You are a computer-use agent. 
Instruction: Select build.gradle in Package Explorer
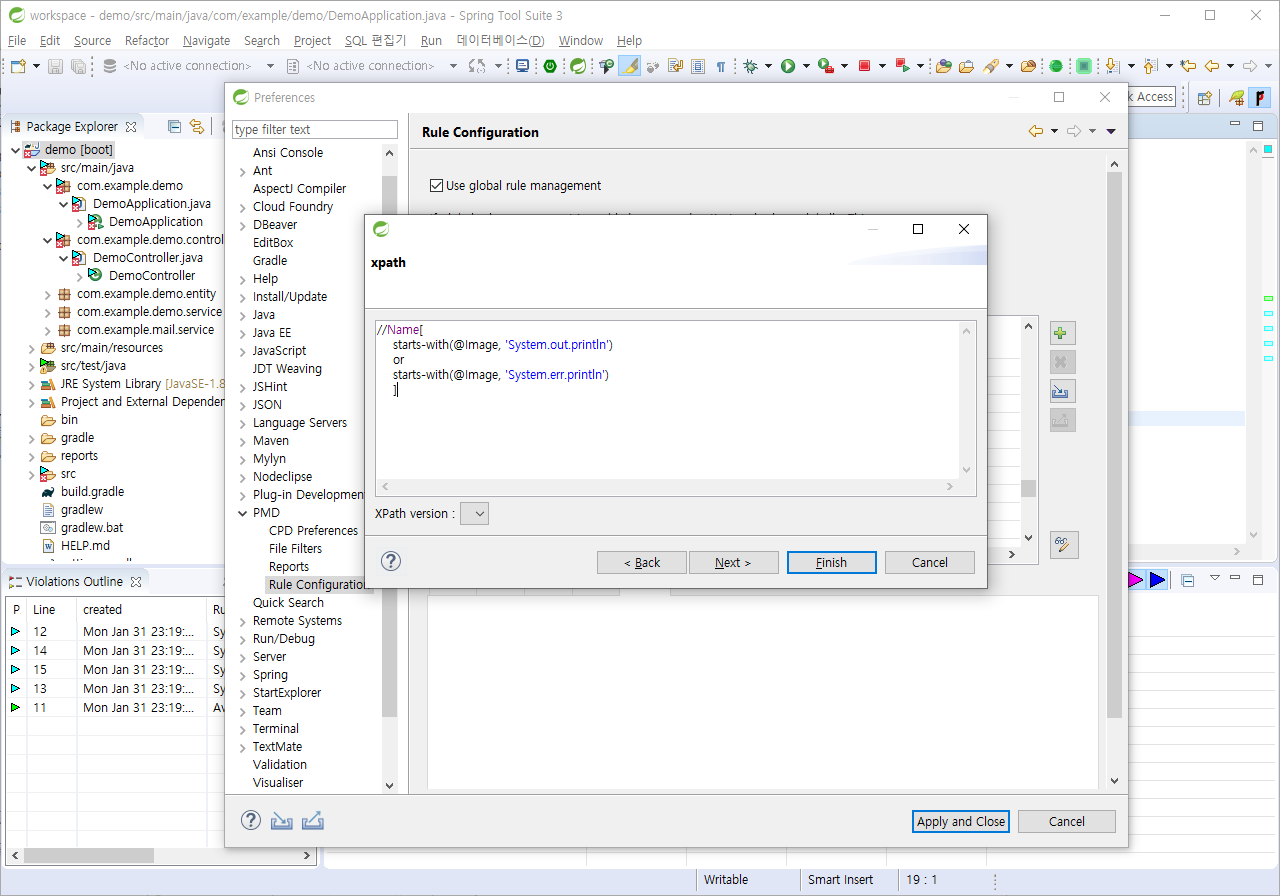(92, 492)
